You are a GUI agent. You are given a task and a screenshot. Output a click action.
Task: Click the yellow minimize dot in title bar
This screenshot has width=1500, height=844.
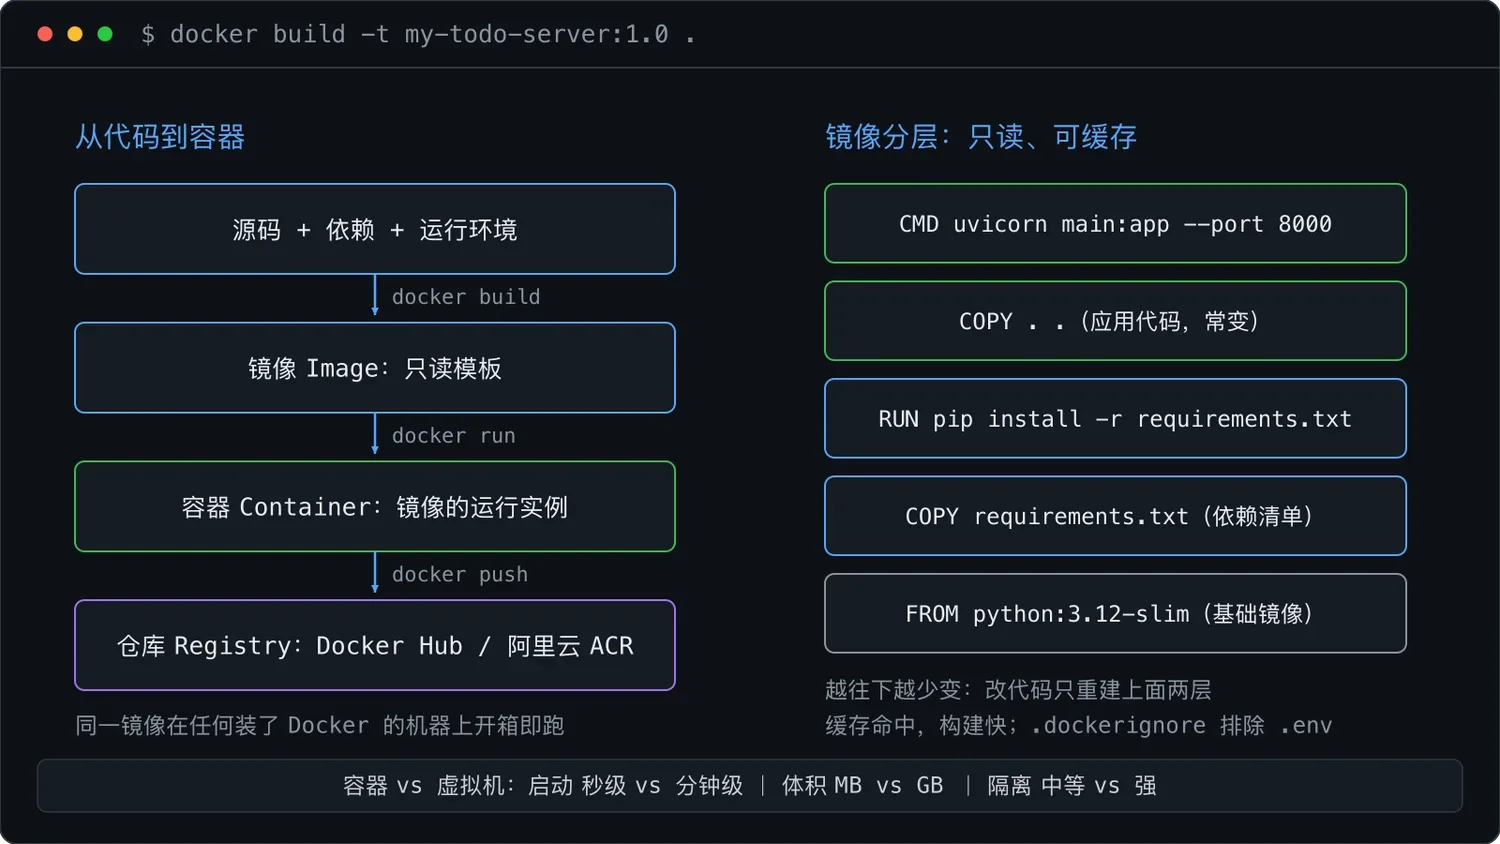(75, 34)
